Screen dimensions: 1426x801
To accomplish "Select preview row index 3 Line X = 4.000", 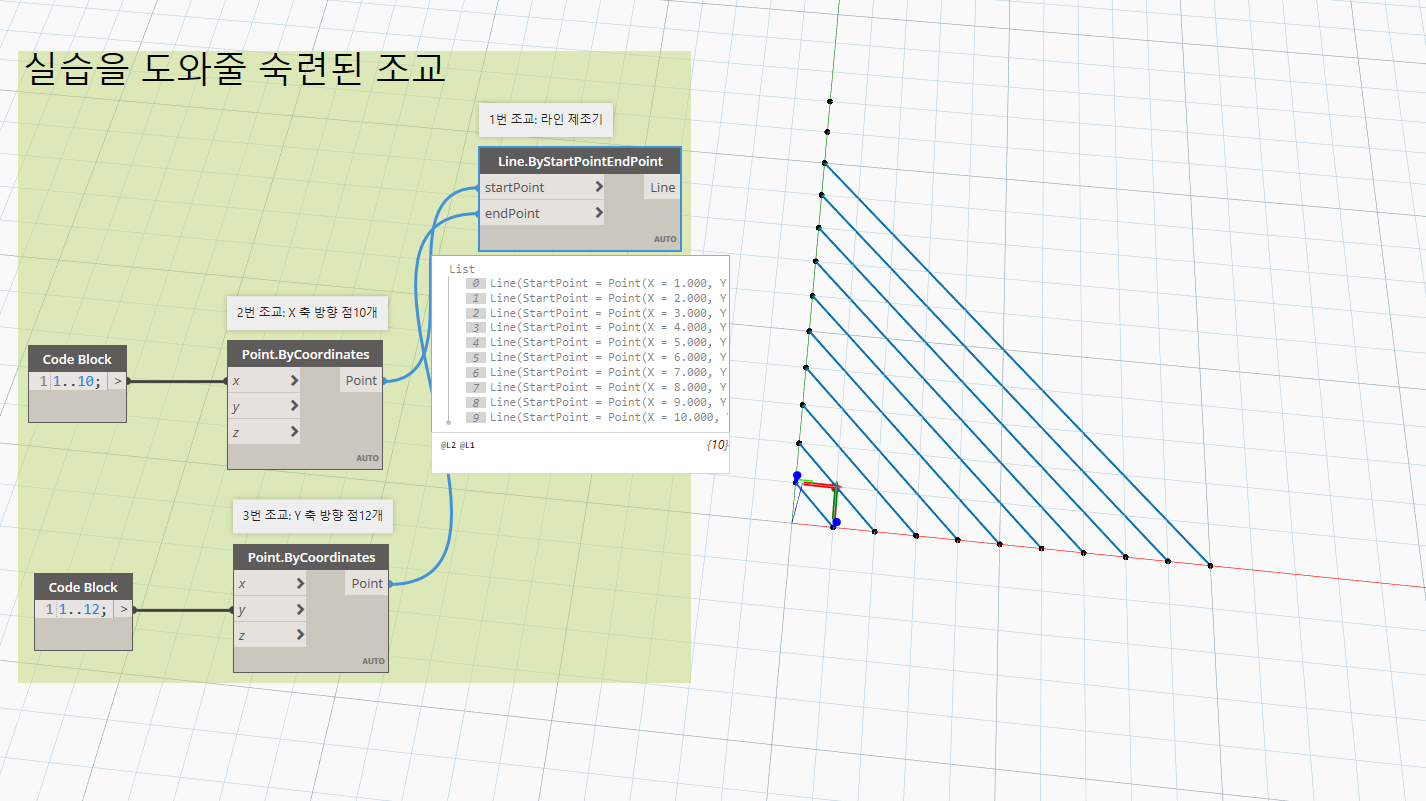I will [596, 327].
